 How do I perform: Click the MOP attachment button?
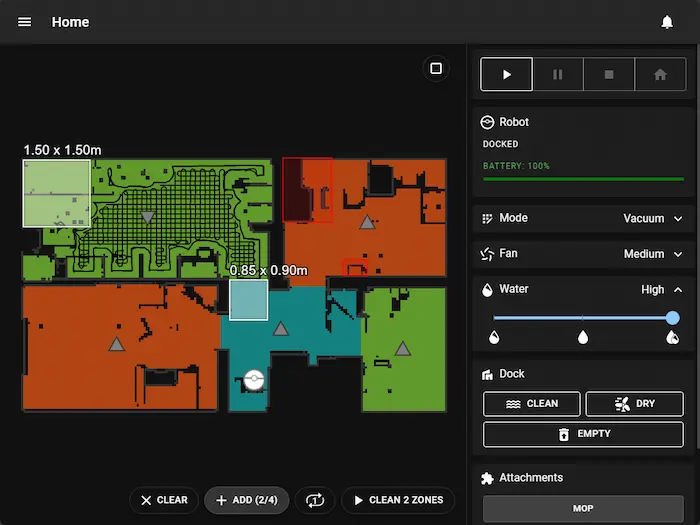pos(583,508)
